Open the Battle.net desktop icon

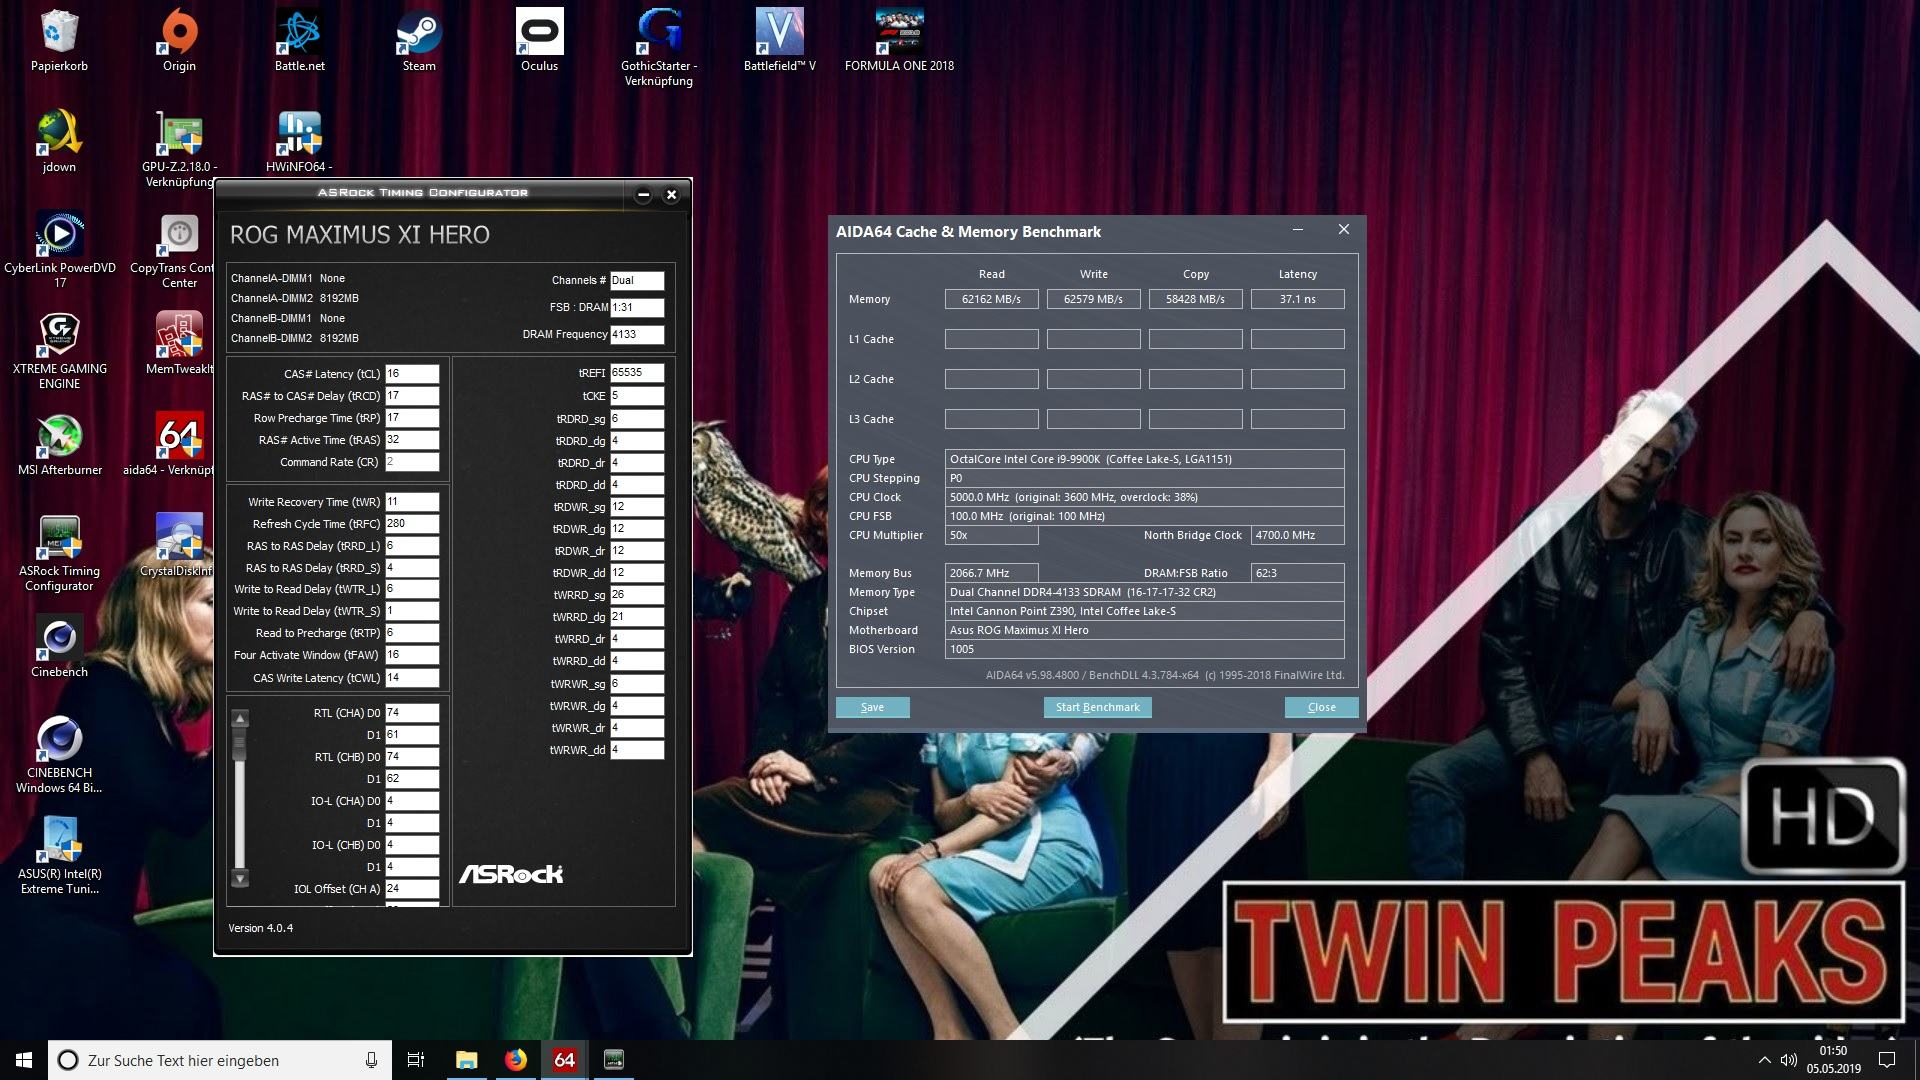299,42
